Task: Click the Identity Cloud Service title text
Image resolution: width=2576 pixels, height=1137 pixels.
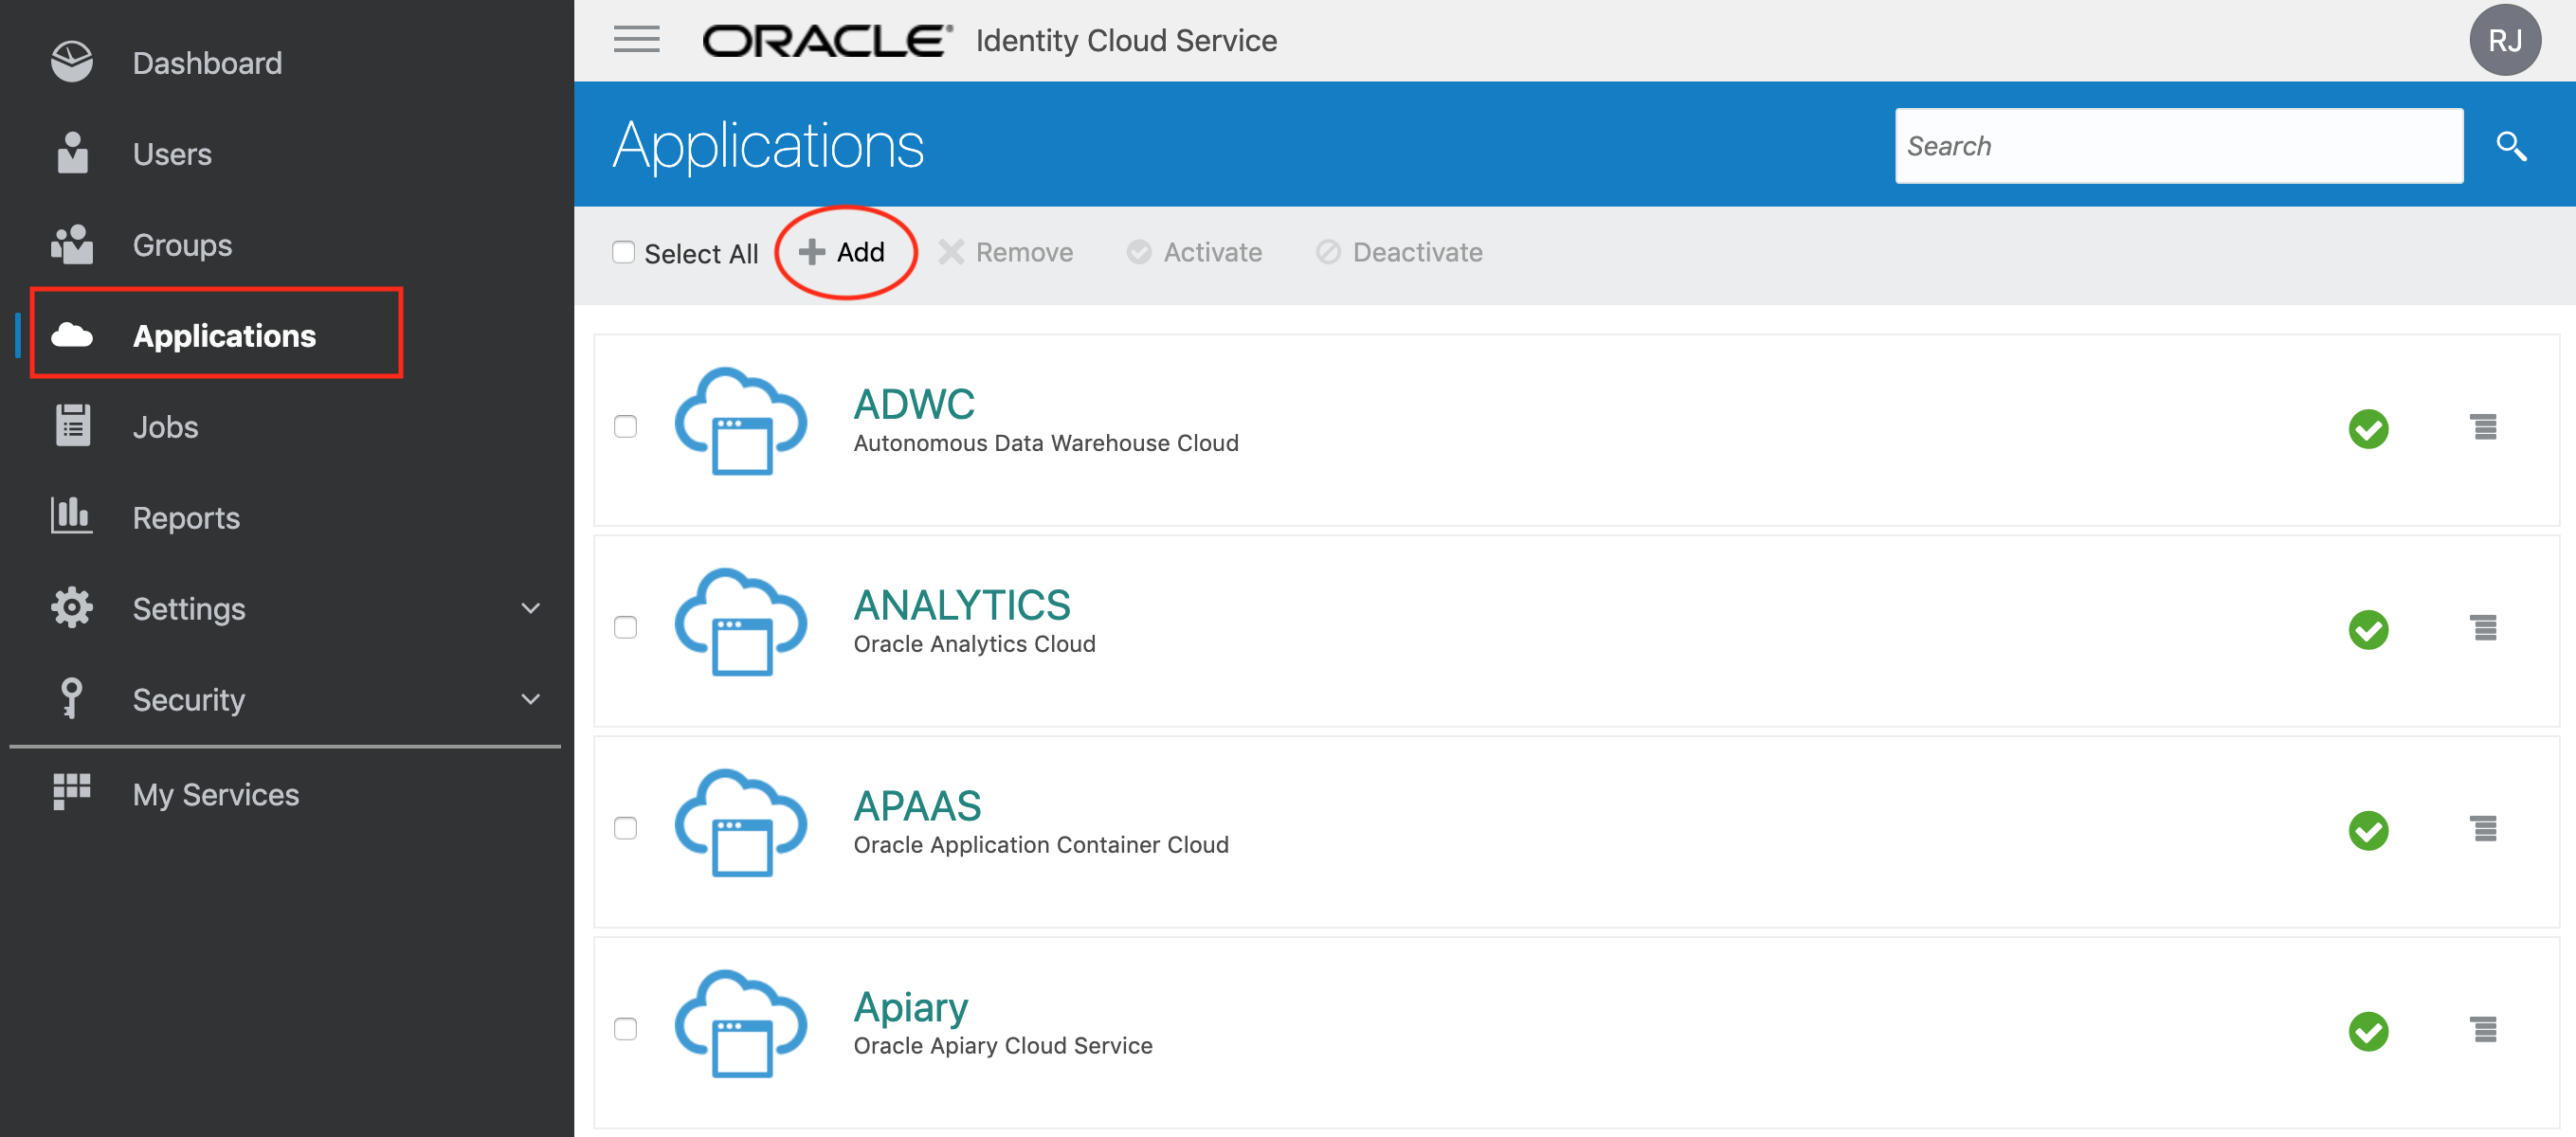Action: (1126, 41)
